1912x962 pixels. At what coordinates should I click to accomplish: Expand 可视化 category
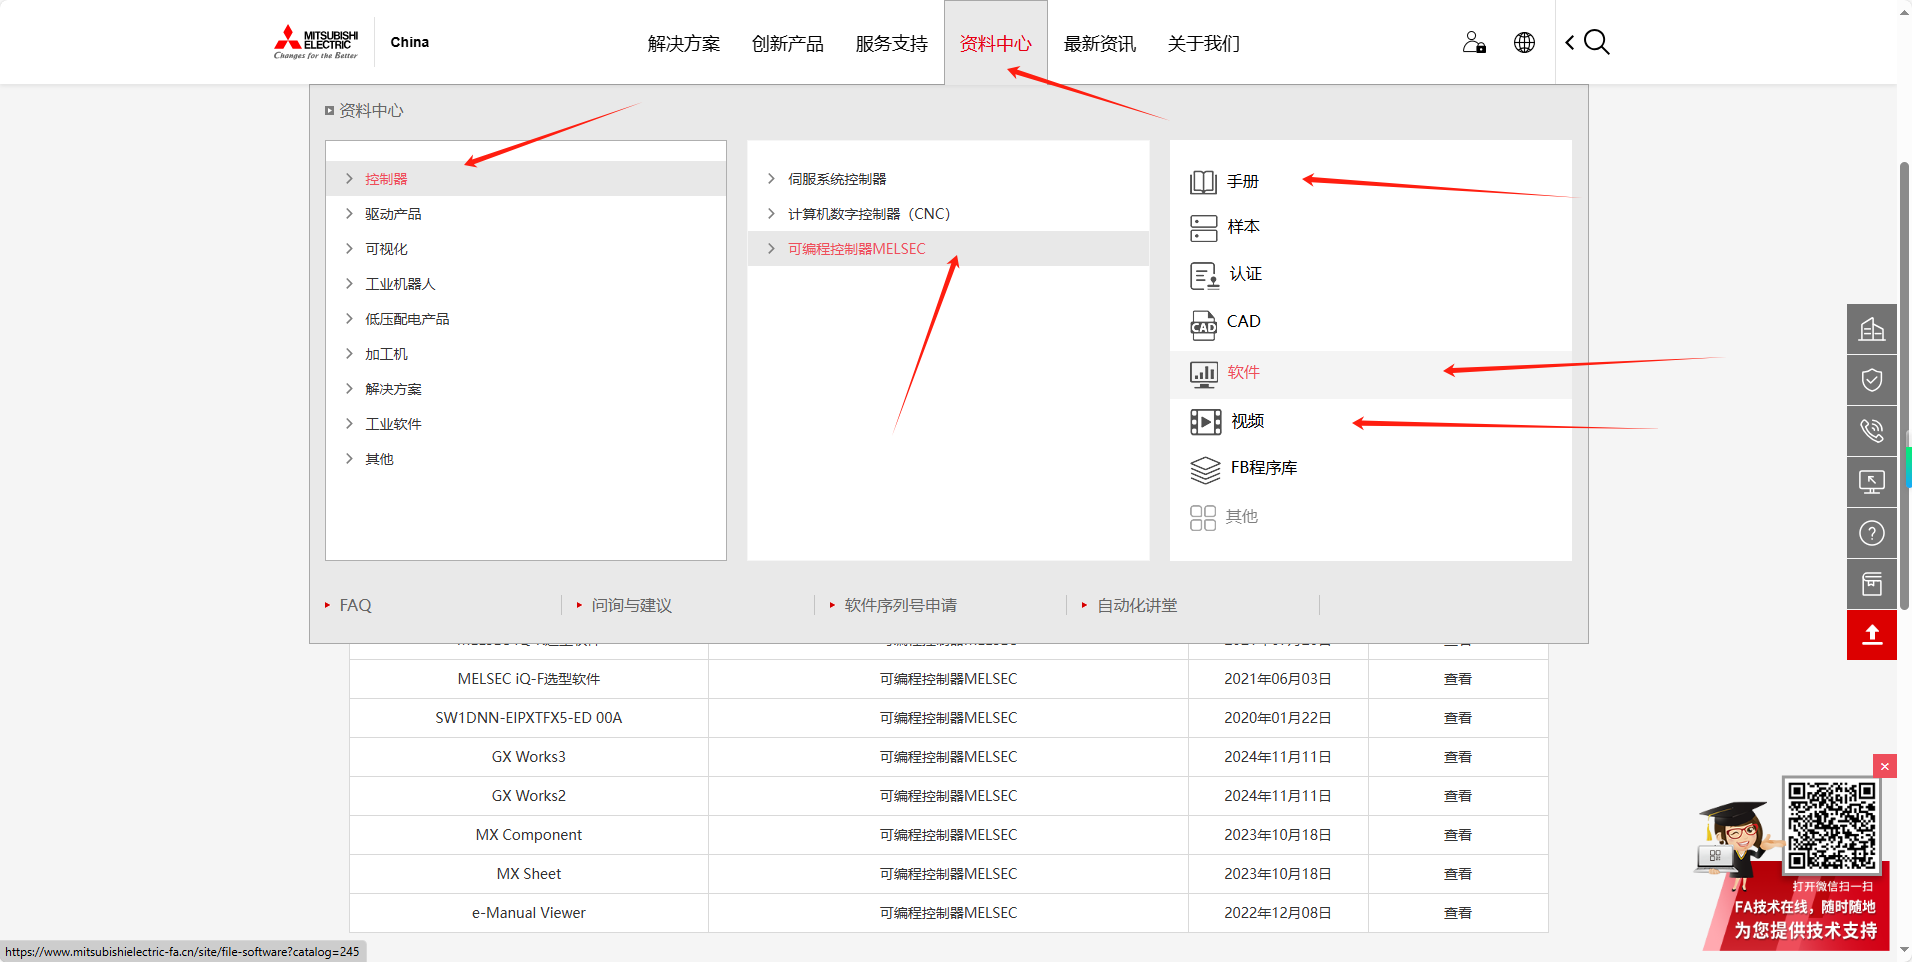pos(526,249)
